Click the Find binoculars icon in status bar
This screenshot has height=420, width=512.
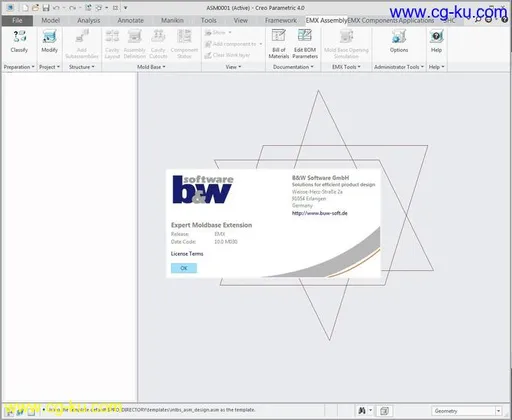362,411
